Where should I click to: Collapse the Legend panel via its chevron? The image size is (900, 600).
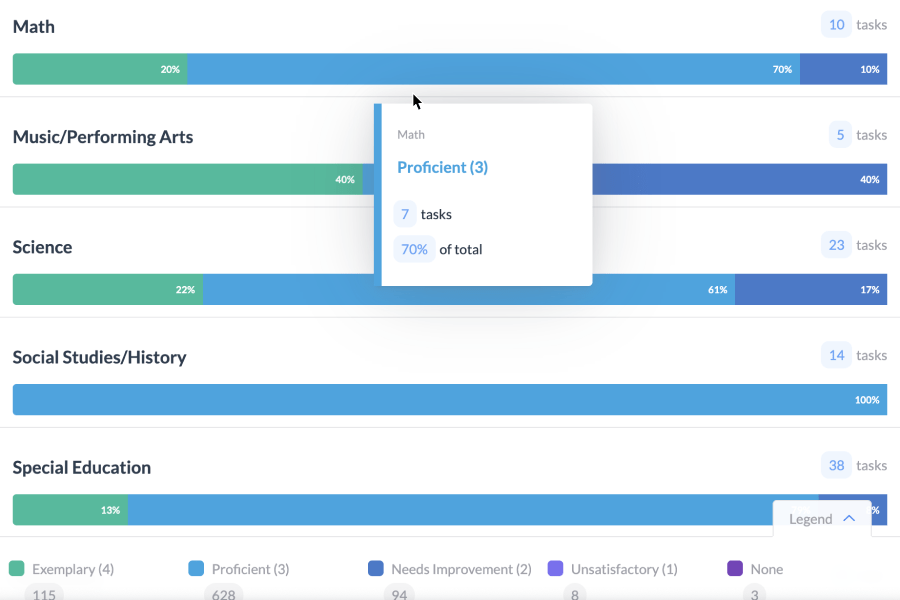pos(849,518)
